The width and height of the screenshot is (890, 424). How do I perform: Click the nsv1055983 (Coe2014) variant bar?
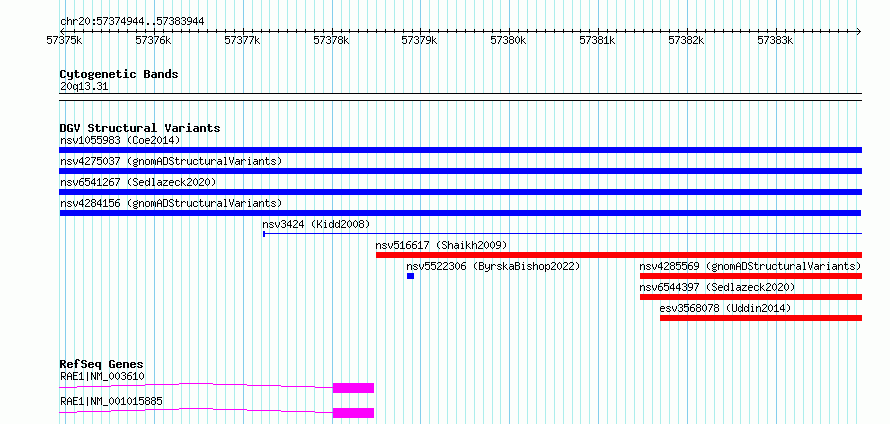coord(460,150)
